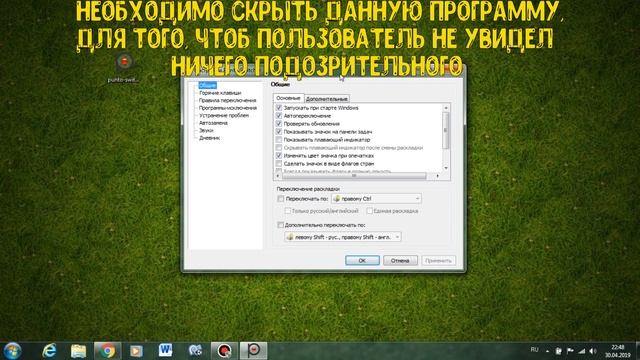Open Windows Explorer folder icon

(x=78, y=351)
